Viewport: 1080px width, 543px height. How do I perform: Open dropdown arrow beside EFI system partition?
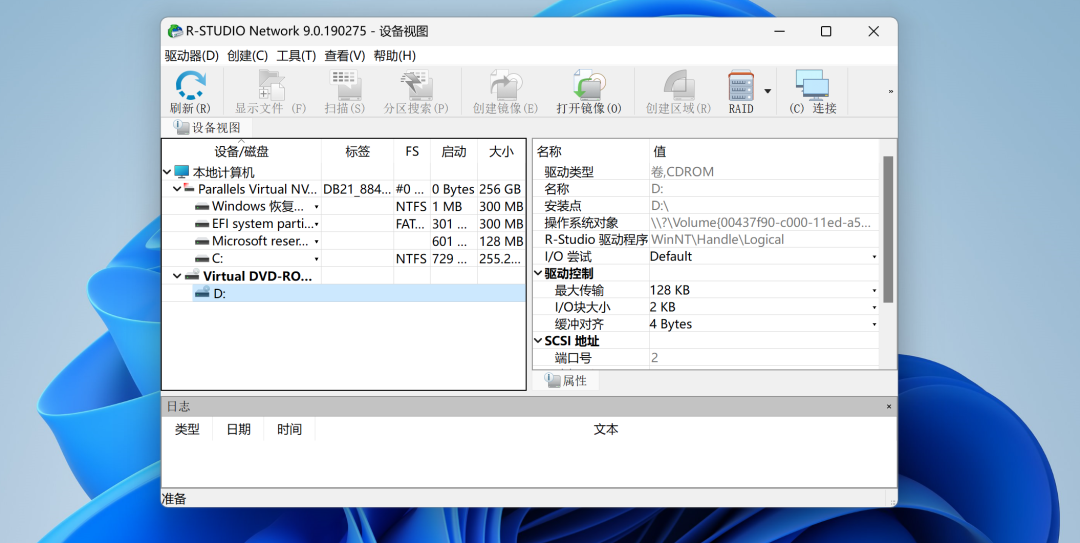pyautogui.click(x=316, y=224)
